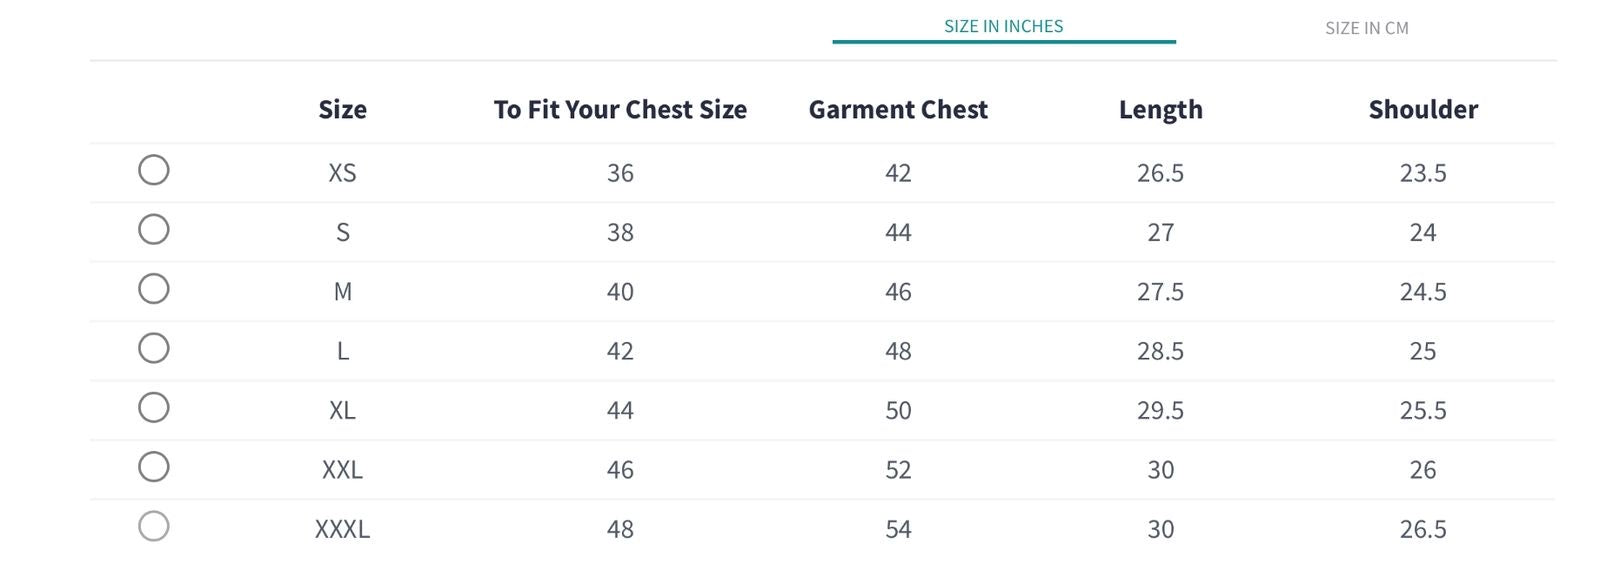The height and width of the screenshot is (578, 1600).
Task: Click the XL row length value 29.5
Action: pos(1160,410)
